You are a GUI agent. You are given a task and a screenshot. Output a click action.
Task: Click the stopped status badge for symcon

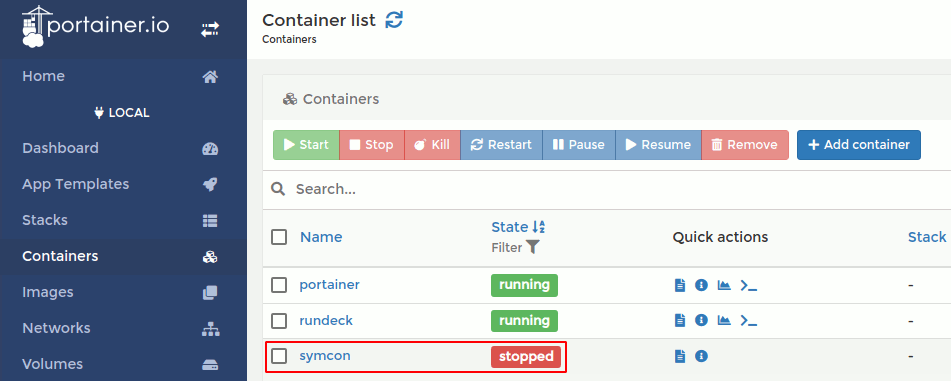(526, 357)
